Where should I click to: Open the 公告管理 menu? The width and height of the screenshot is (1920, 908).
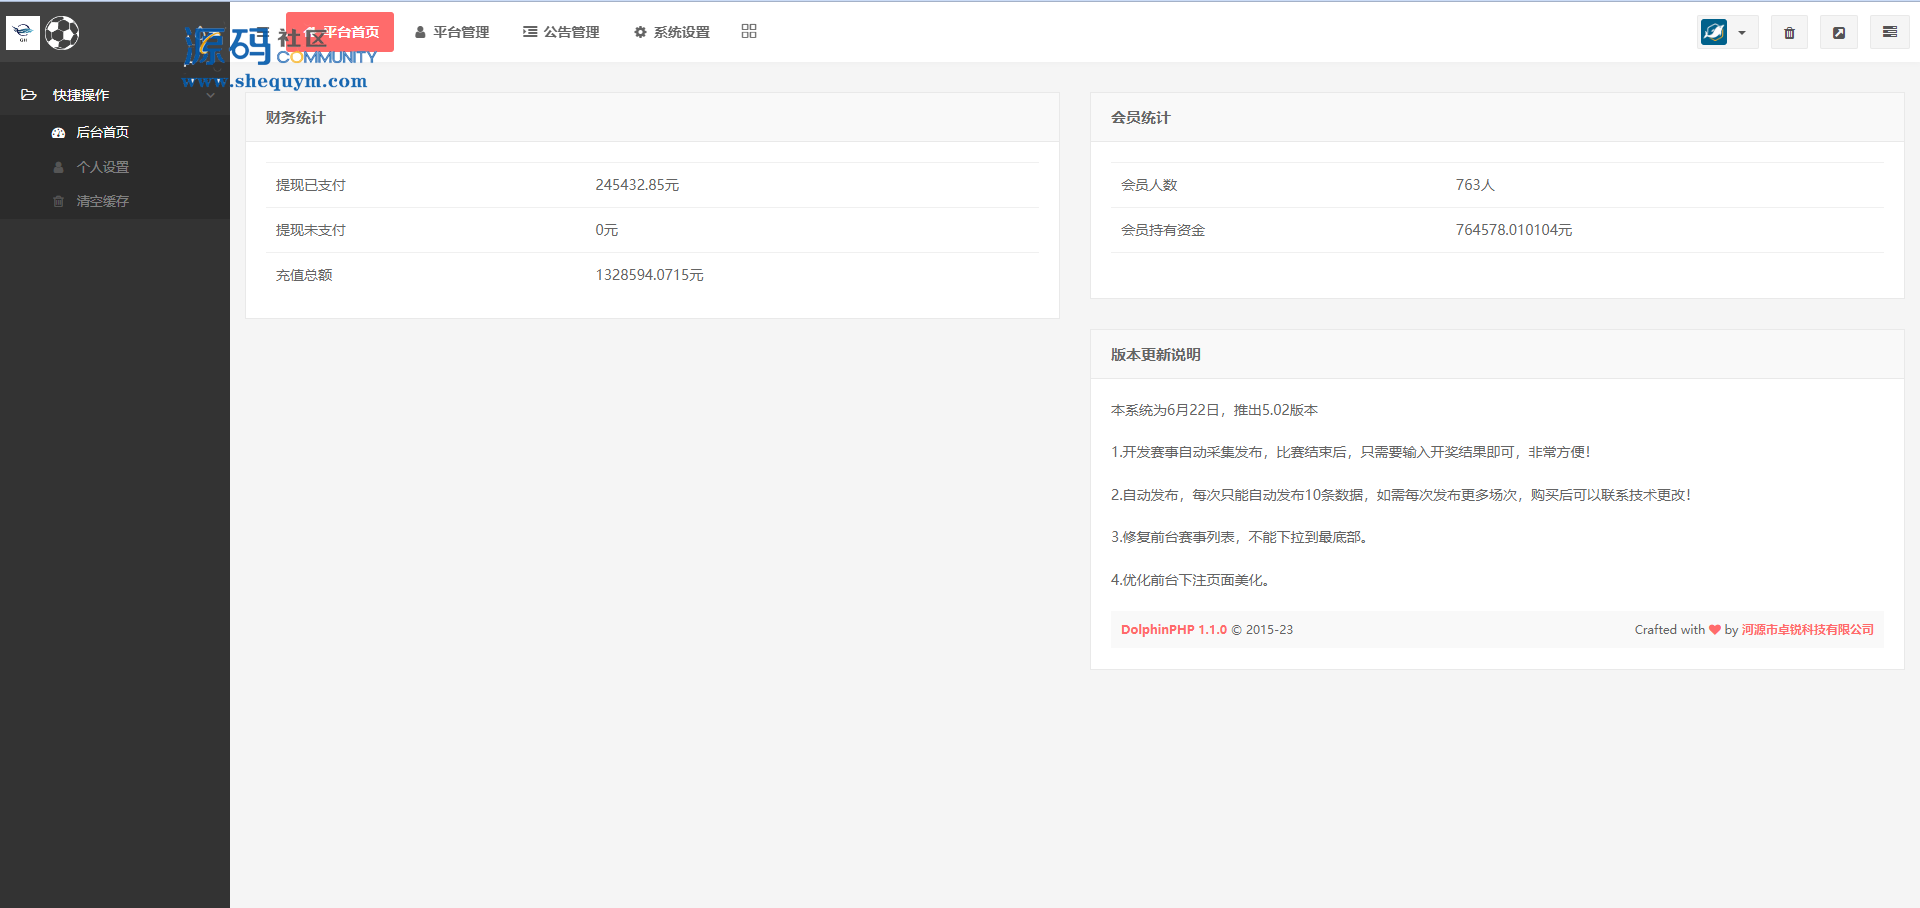(561, 32)
